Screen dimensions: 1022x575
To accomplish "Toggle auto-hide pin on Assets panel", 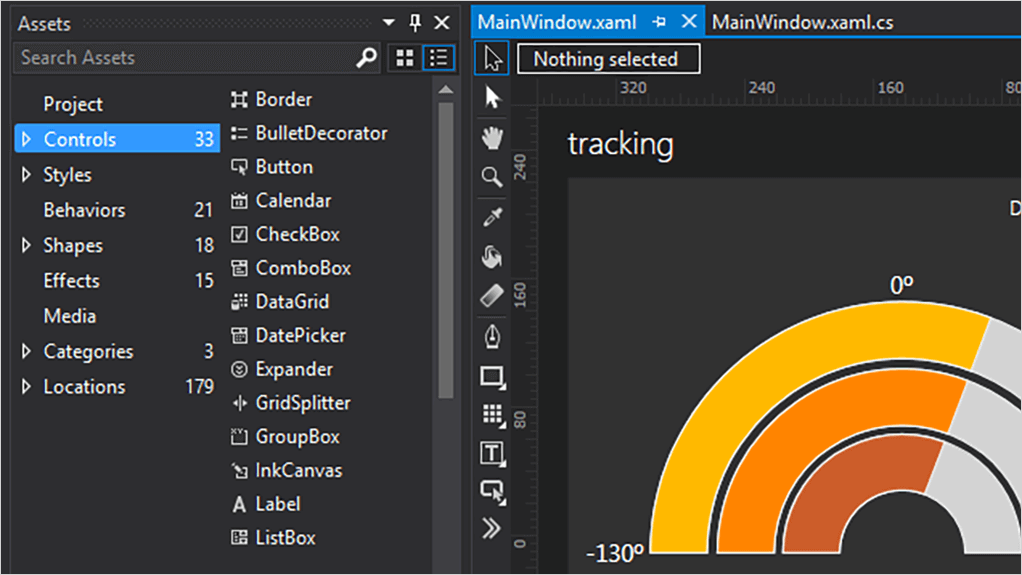I will click(416, 22).
